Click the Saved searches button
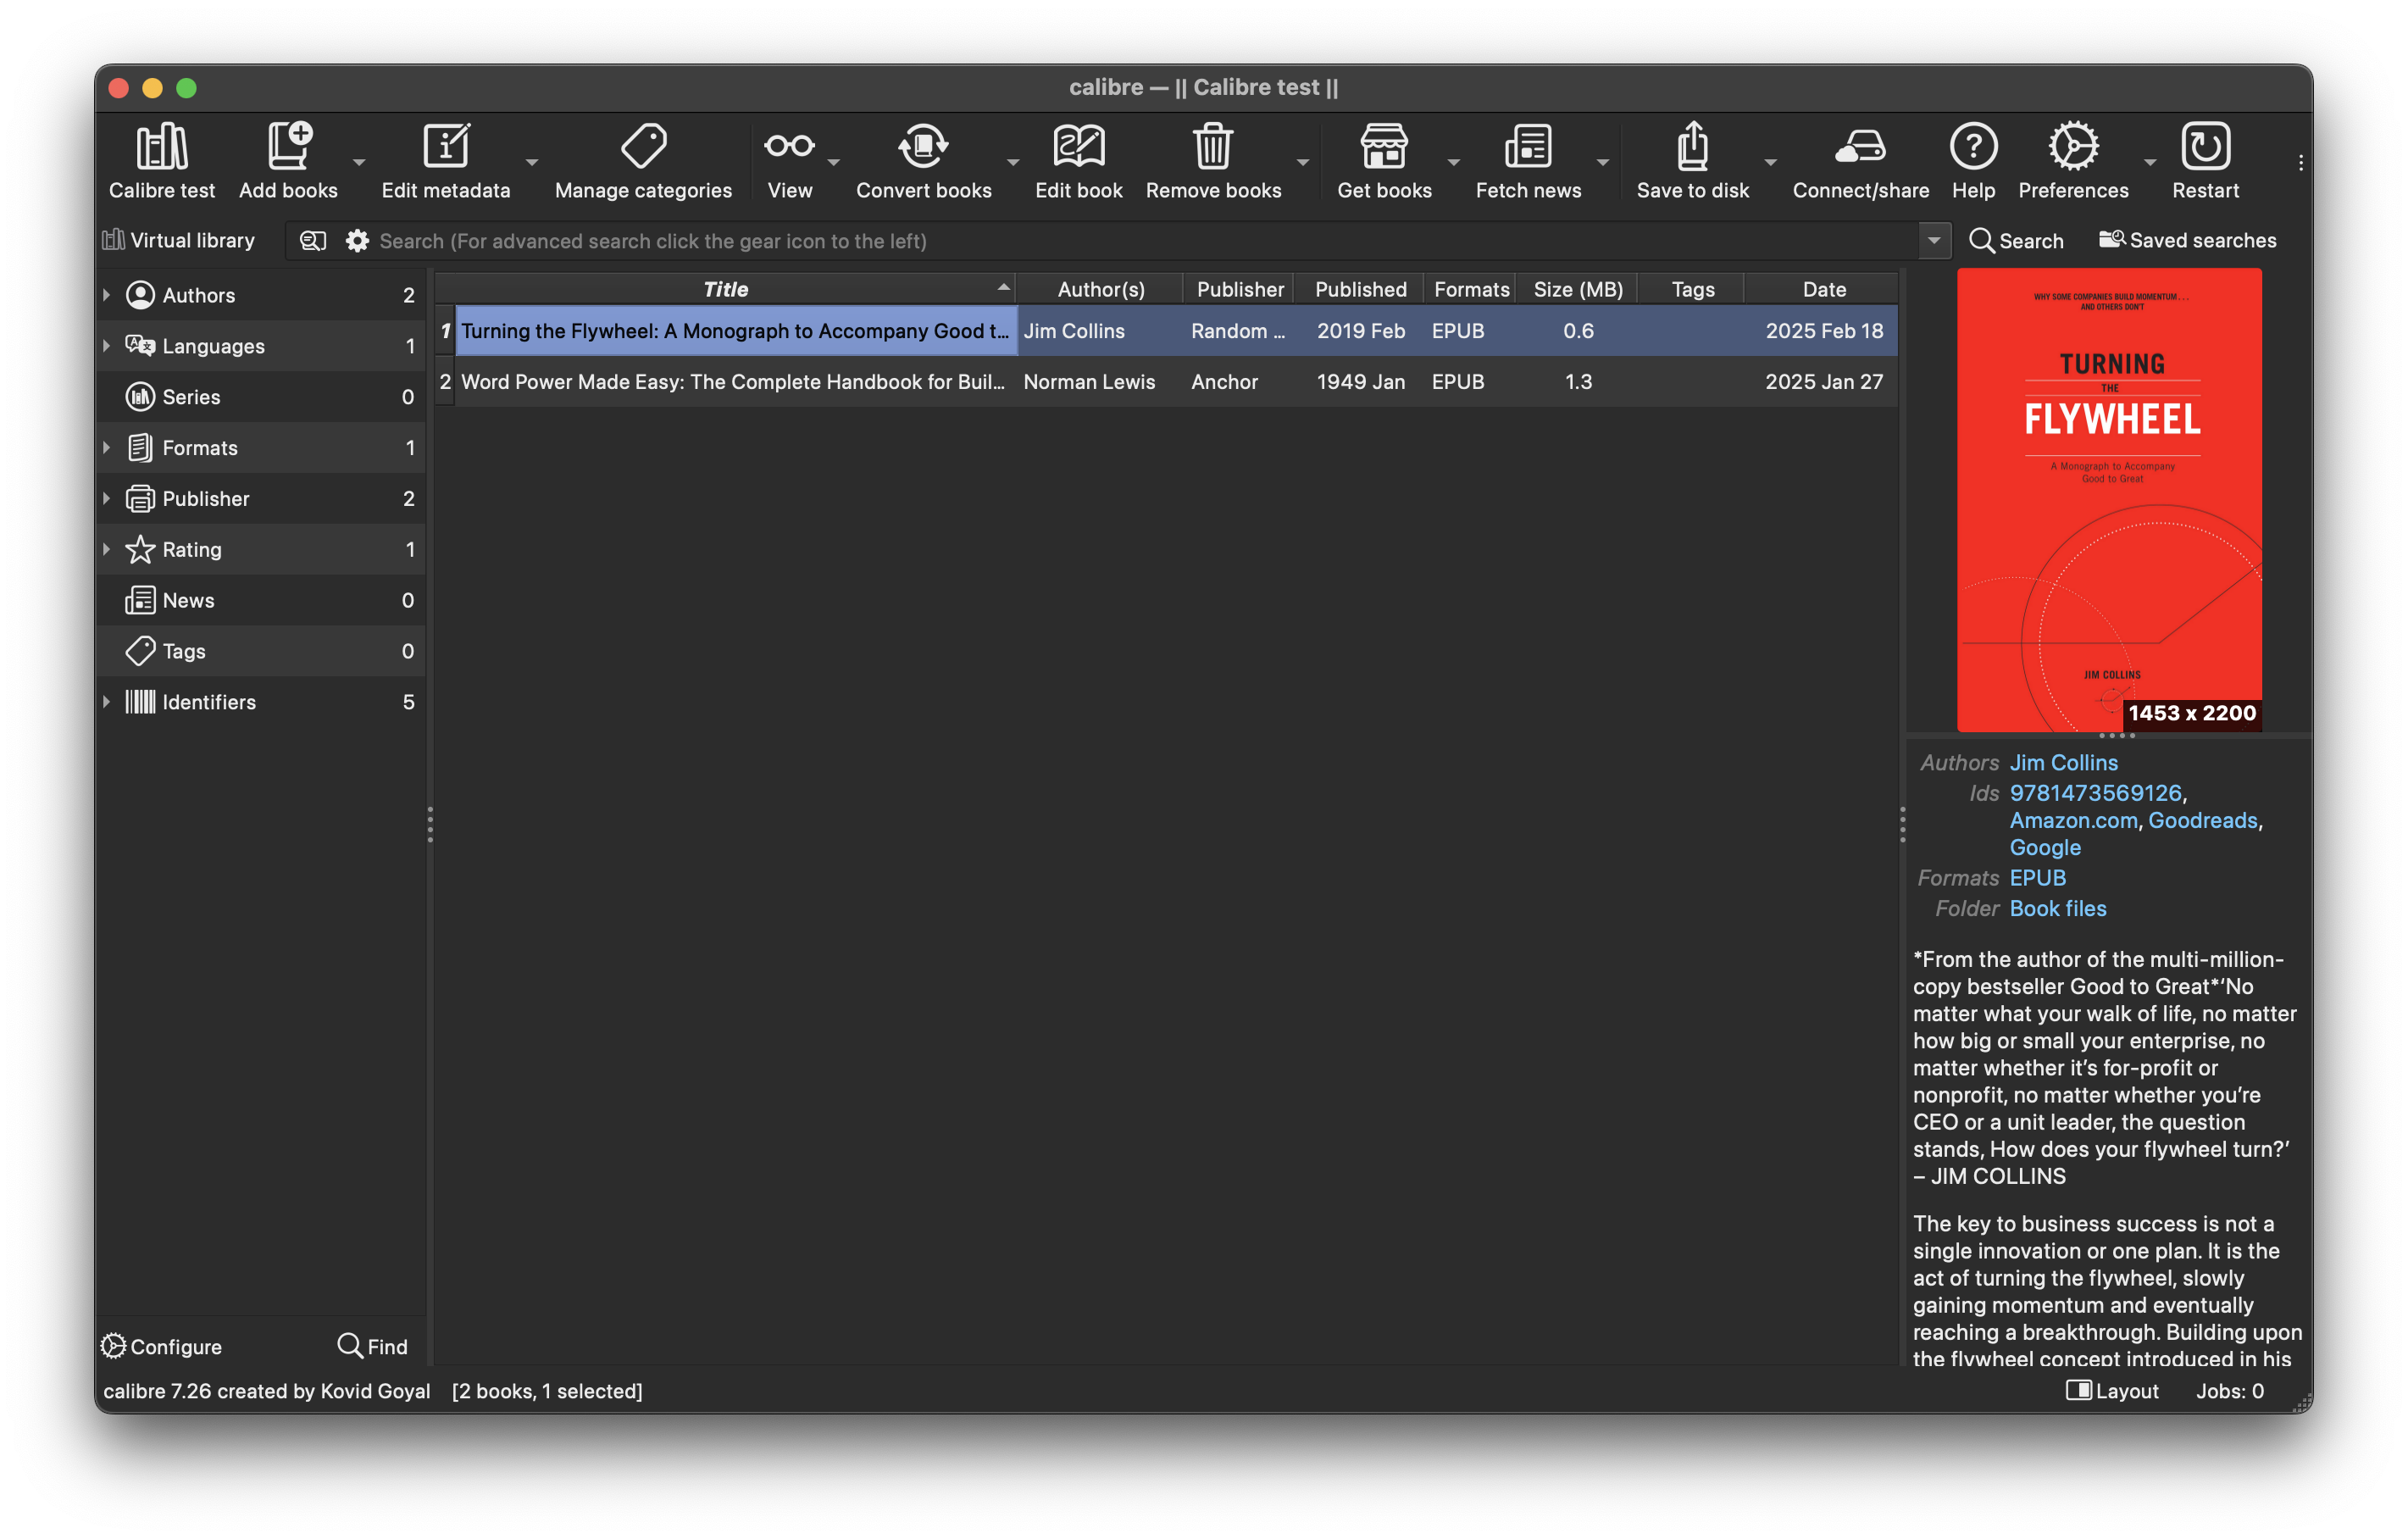This screenshot has width=2408, height=1539. click(2187, 241)
